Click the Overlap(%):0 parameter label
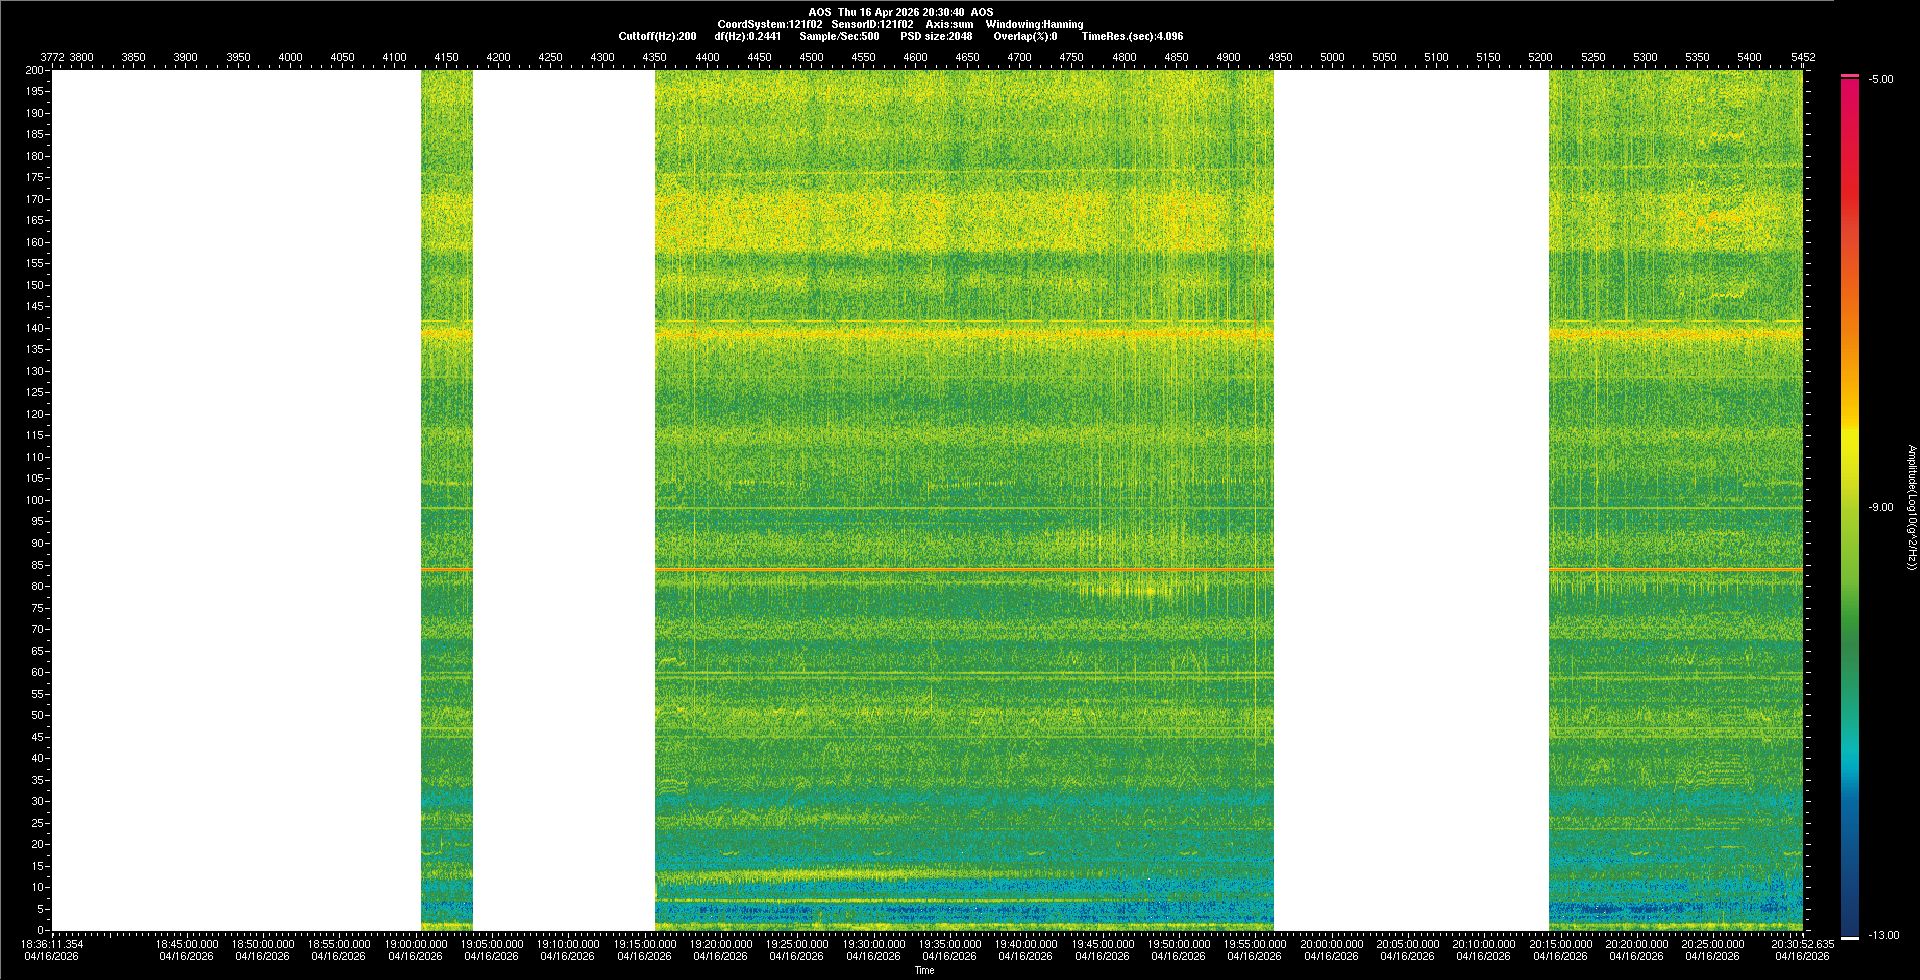The width and height of the screenshot is (1920, 980). pos(1025,36)
